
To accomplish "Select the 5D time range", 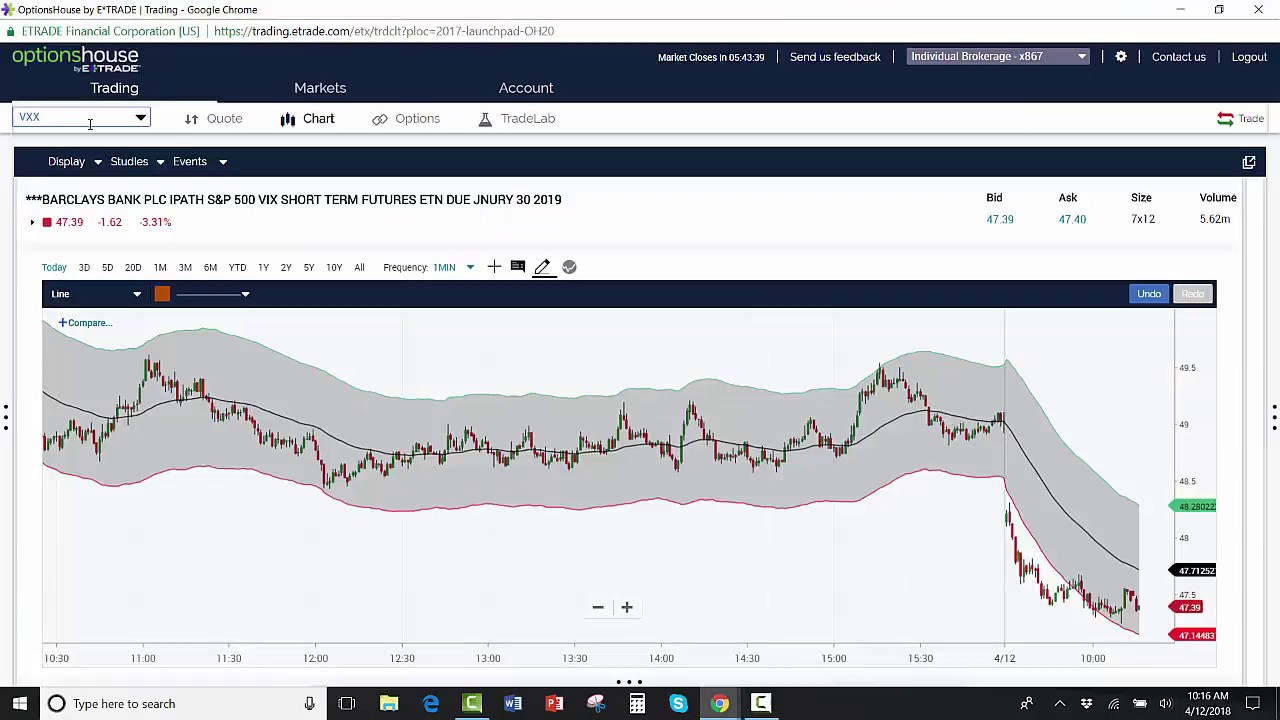I will pos(107,268).
